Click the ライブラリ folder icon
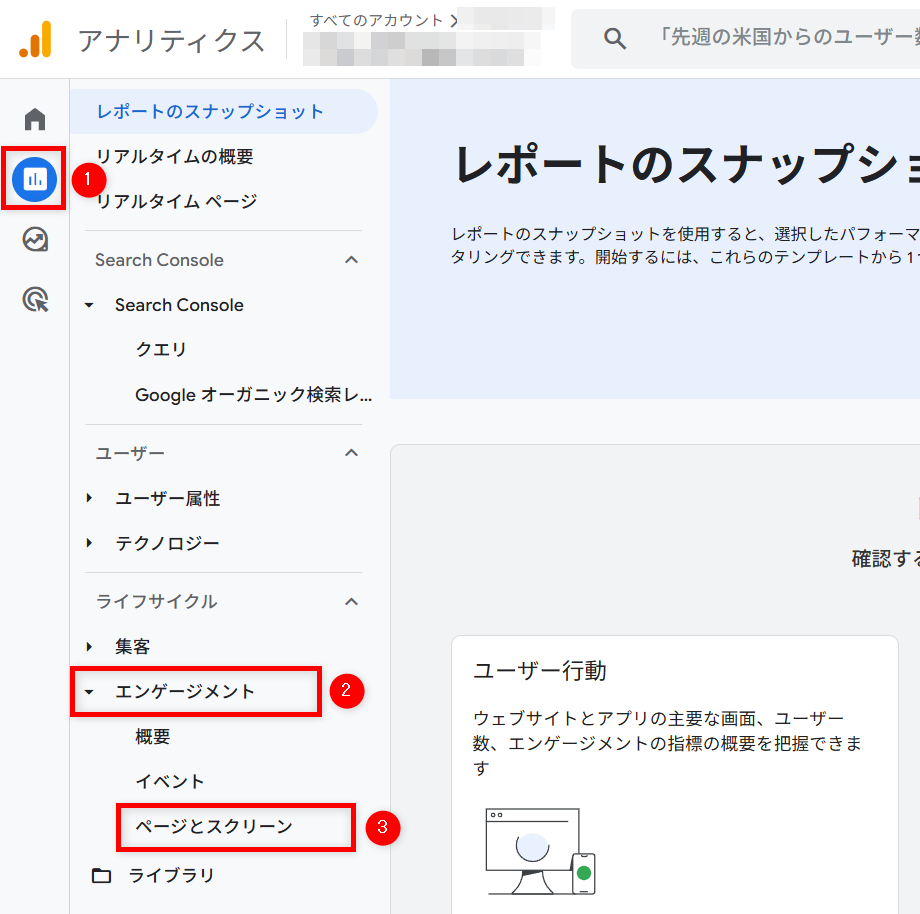 coord(101,876)
